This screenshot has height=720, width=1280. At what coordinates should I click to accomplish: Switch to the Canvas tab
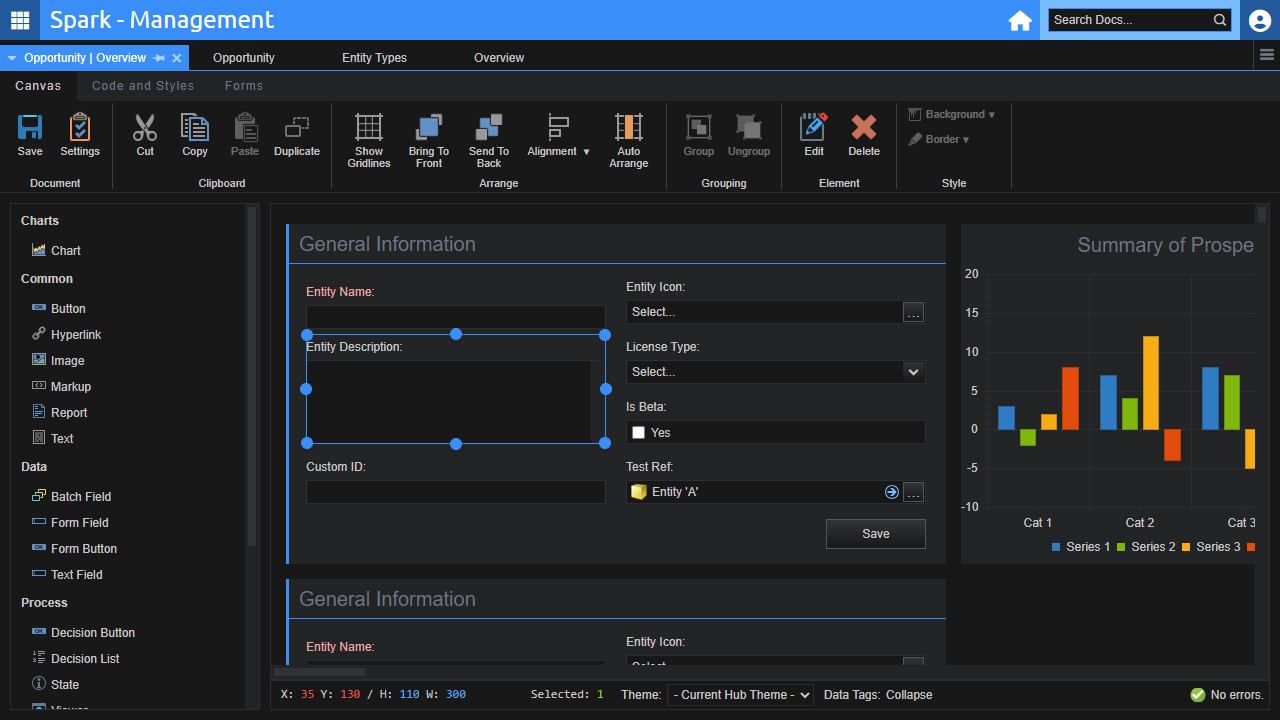[x=38, y=86]
